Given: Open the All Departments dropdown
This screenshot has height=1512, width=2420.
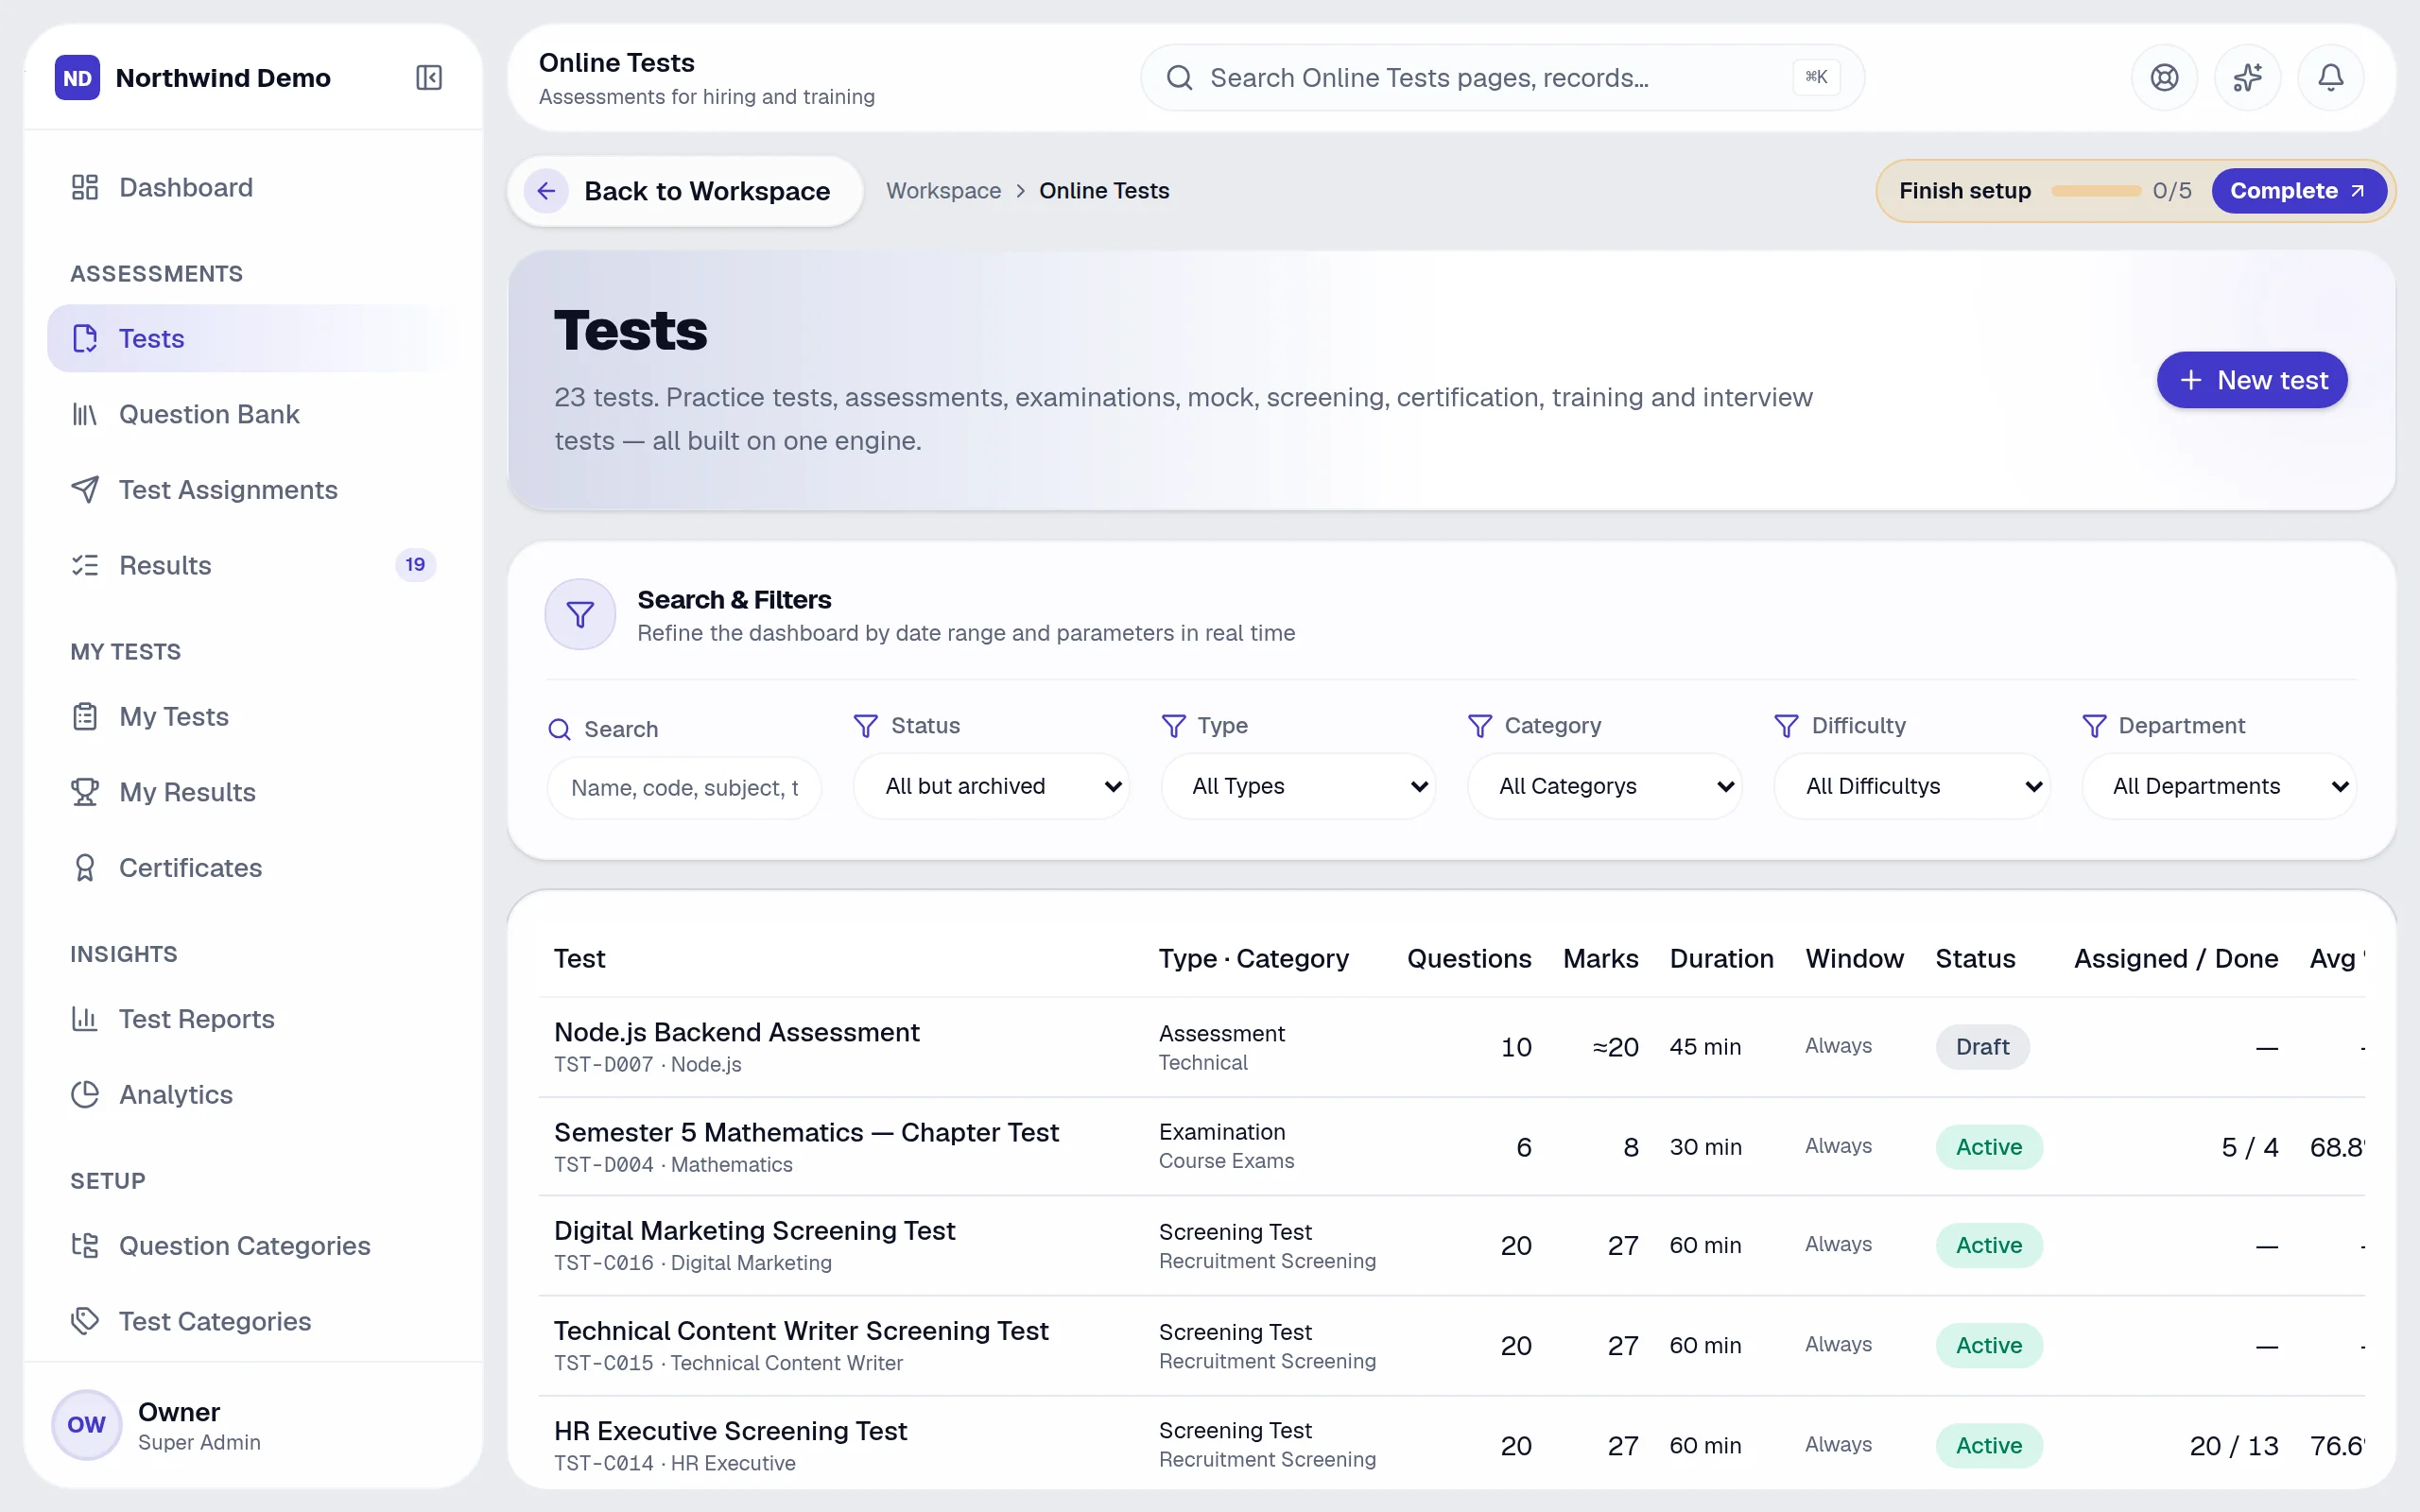Looking at the screenshot, I should [x=2219, y=786].
